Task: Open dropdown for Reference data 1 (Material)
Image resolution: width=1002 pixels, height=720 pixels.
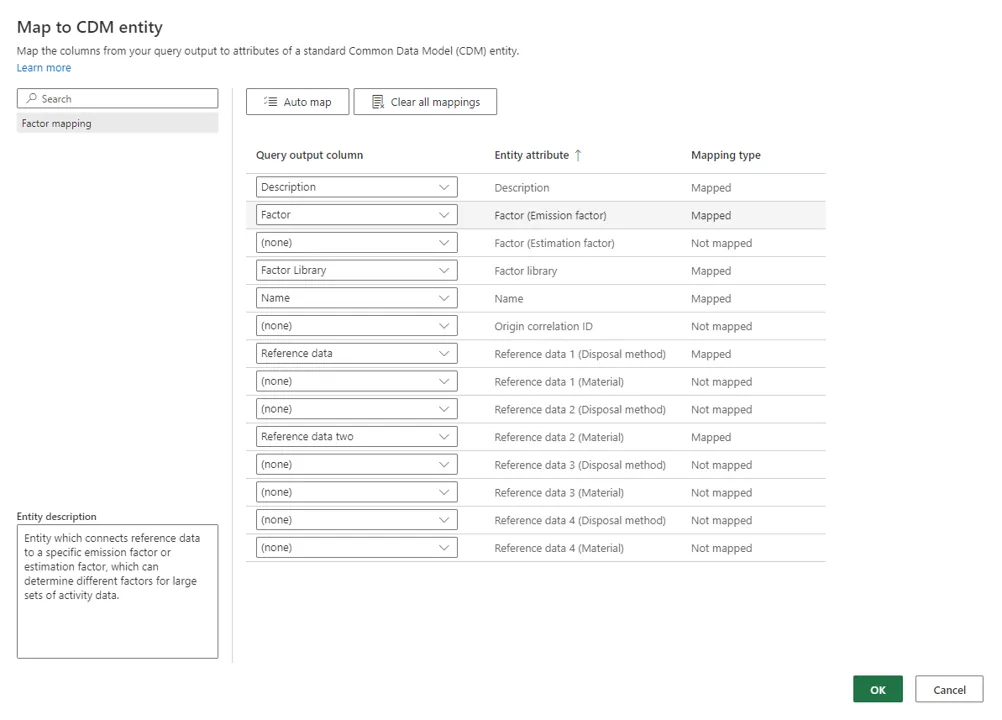Action: (x=357, y=381)
